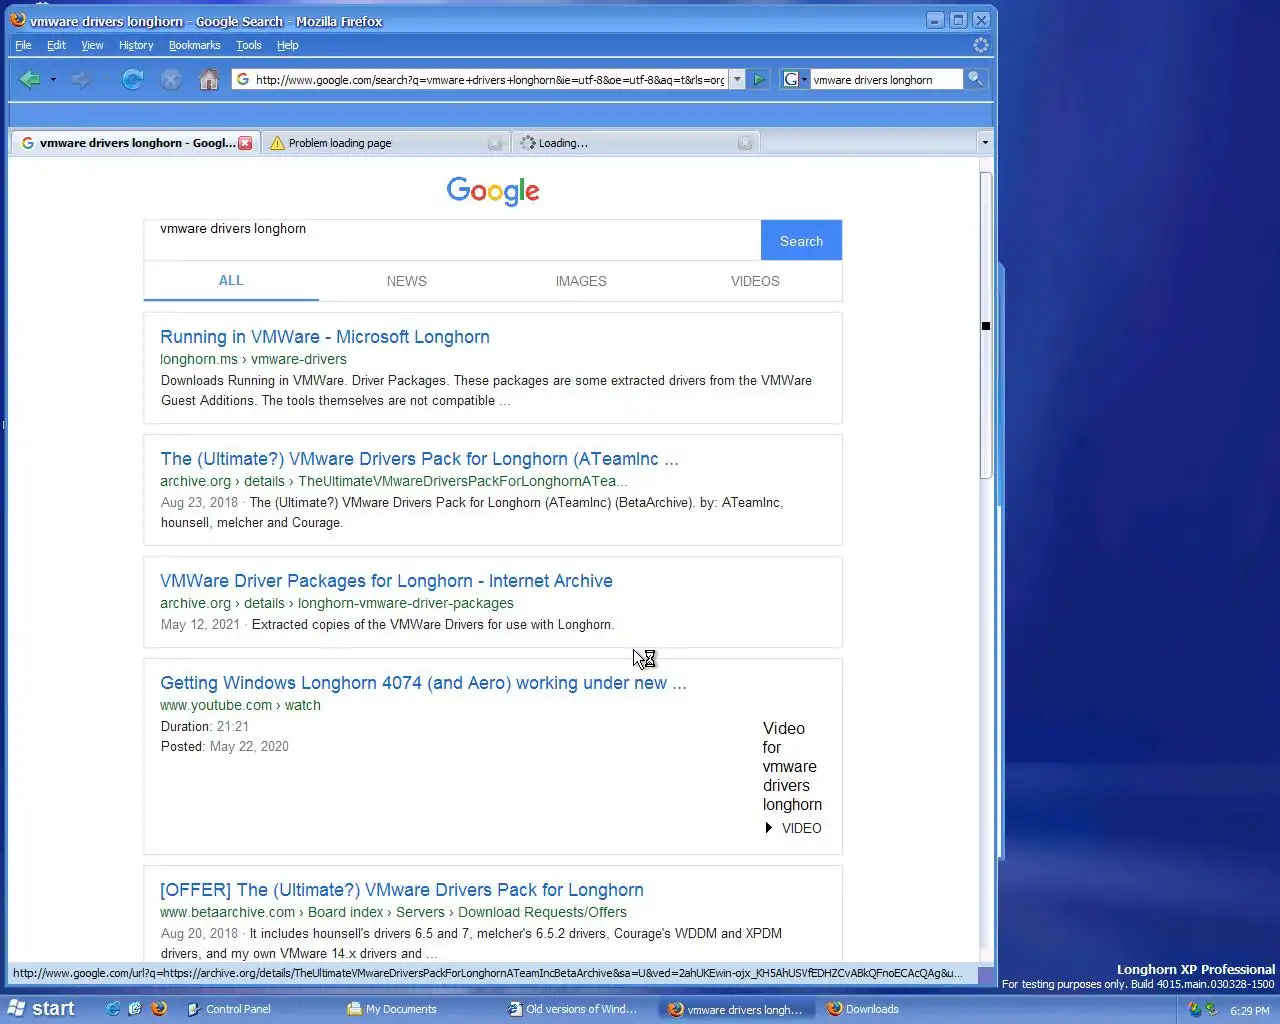The image size is (1280, 1024).
Task: Close the Problem loading page tab
Action: tap(494, 143)
